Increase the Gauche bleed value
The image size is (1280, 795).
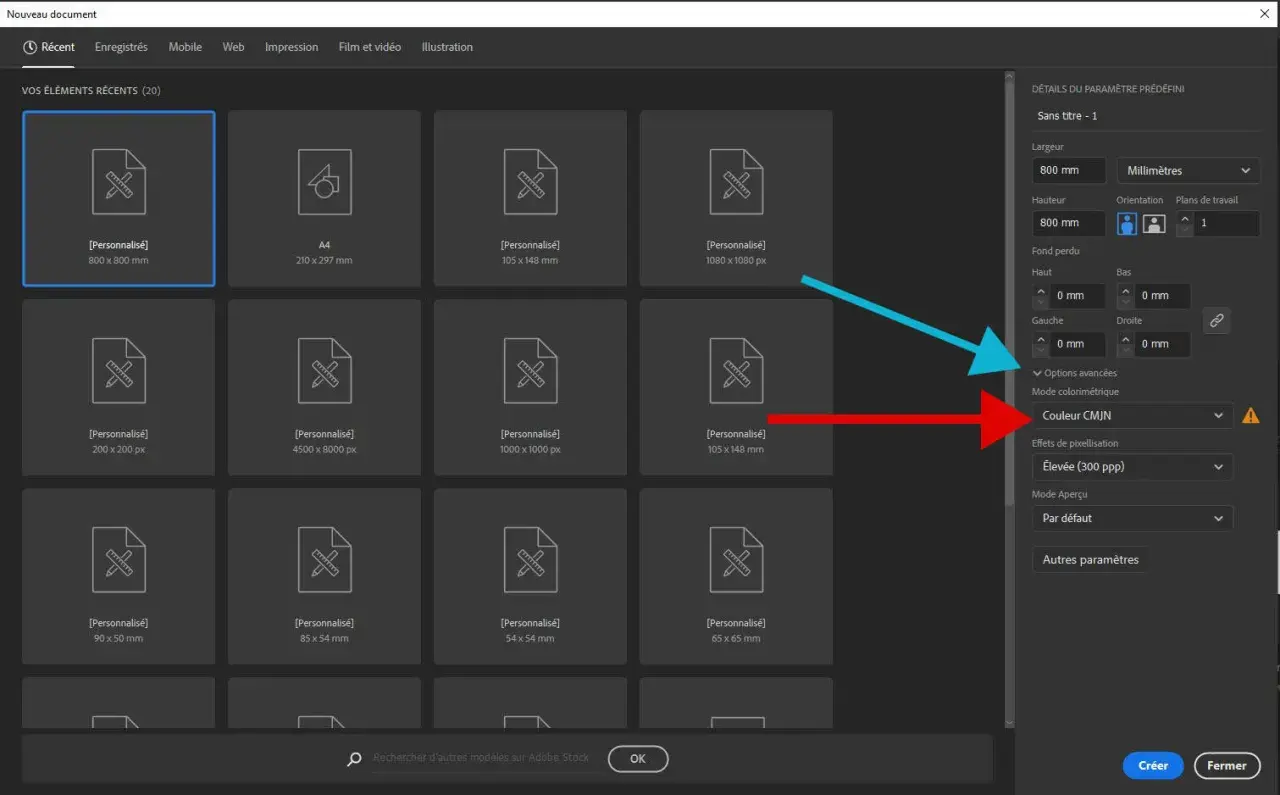click(x=1041, y=338)
